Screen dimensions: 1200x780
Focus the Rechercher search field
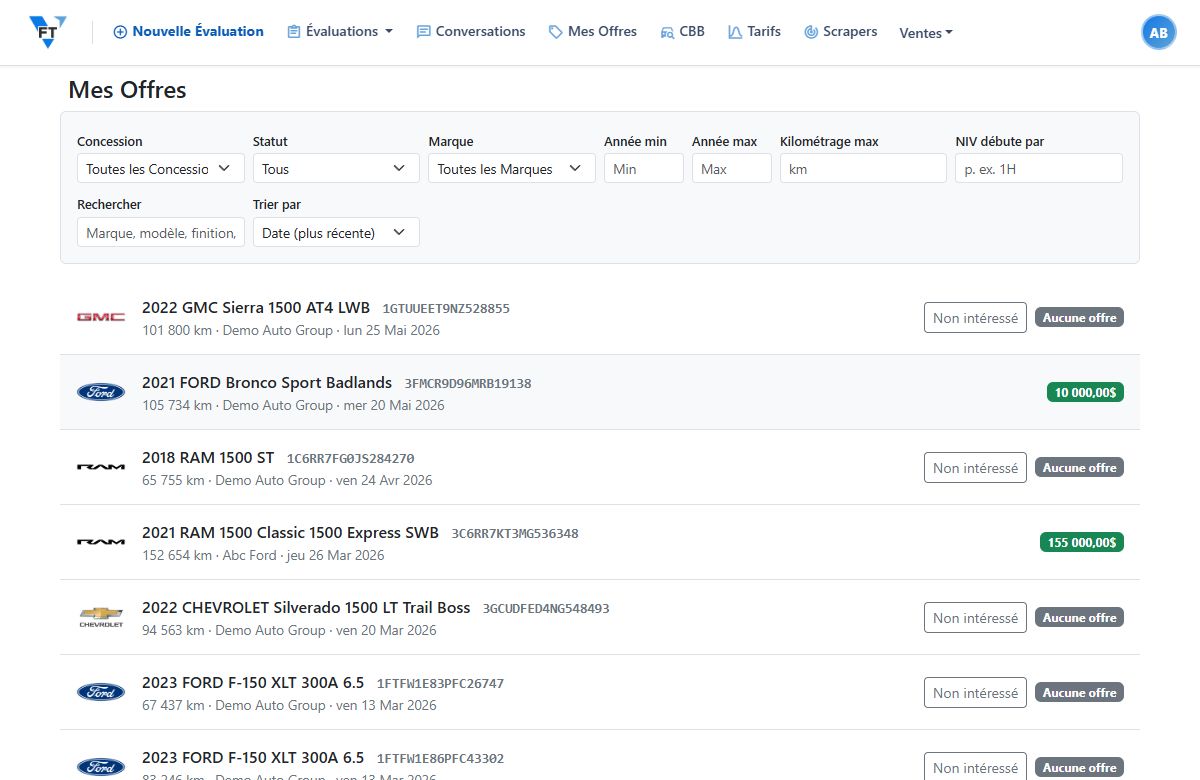[x=160, y=232]
